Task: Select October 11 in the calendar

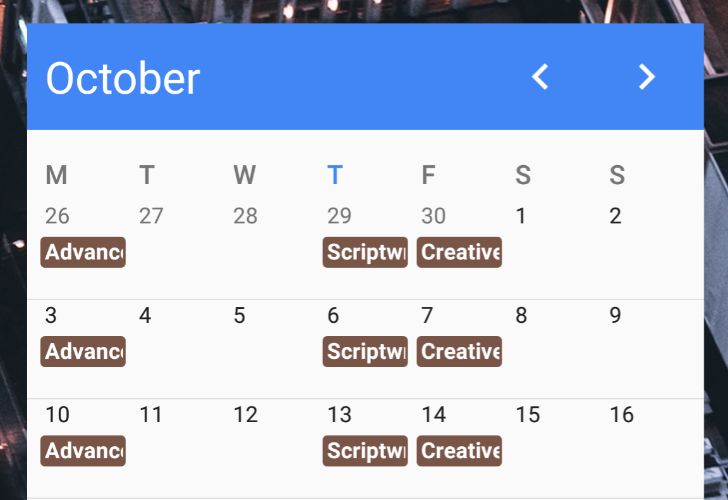Action: [x=151, y=415]
